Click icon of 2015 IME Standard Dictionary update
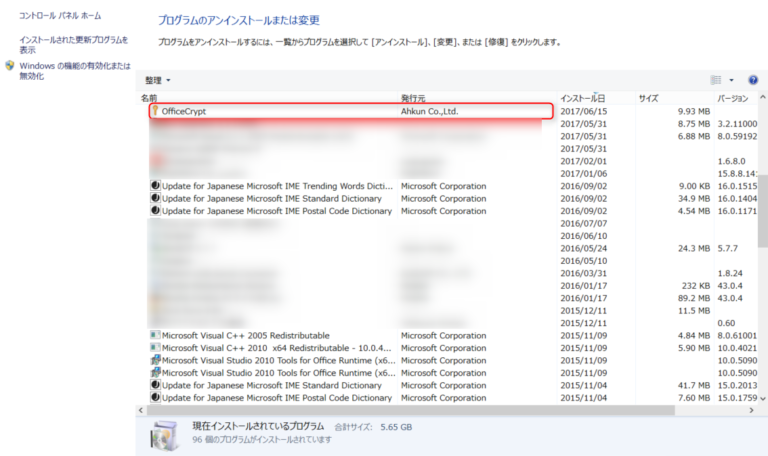Image resolution: width=768 pixels, height=456 pixels. tap(155, 385)
